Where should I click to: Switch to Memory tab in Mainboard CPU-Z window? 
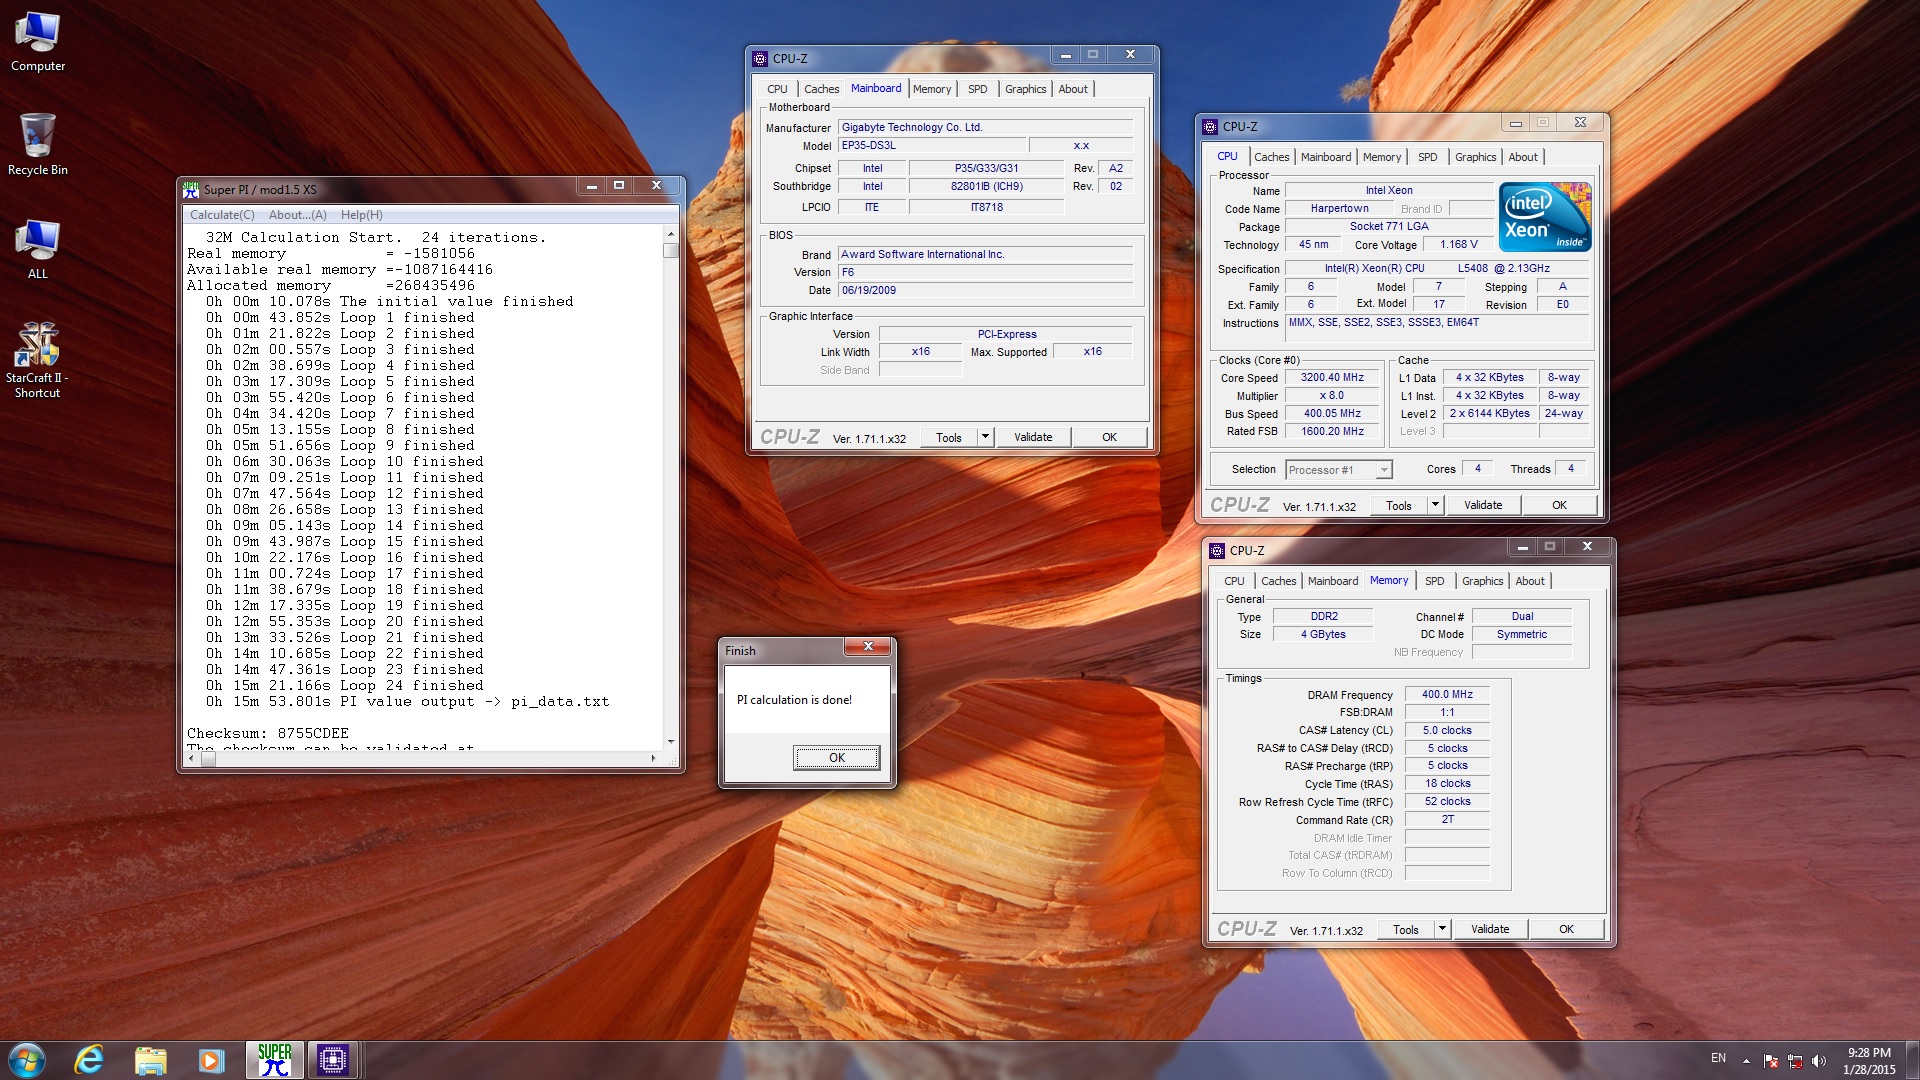tap(932, 89)
